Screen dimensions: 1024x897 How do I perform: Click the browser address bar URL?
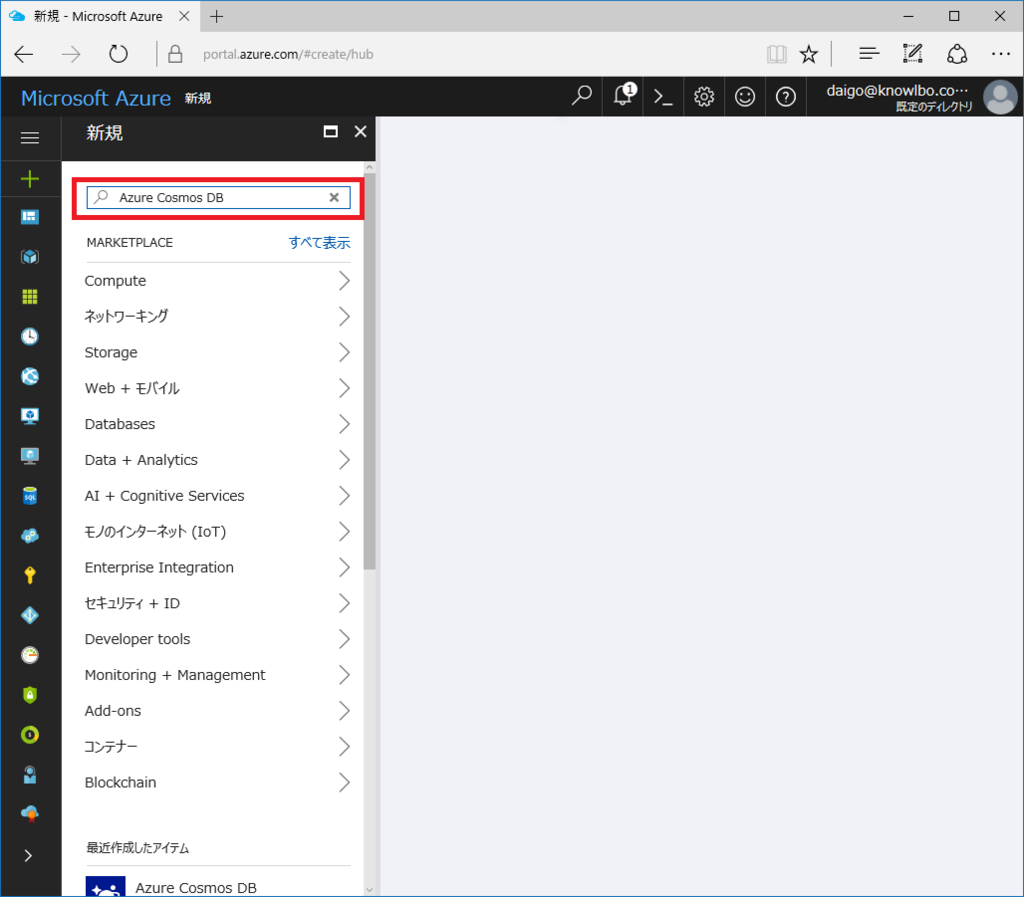click(288, 54)
